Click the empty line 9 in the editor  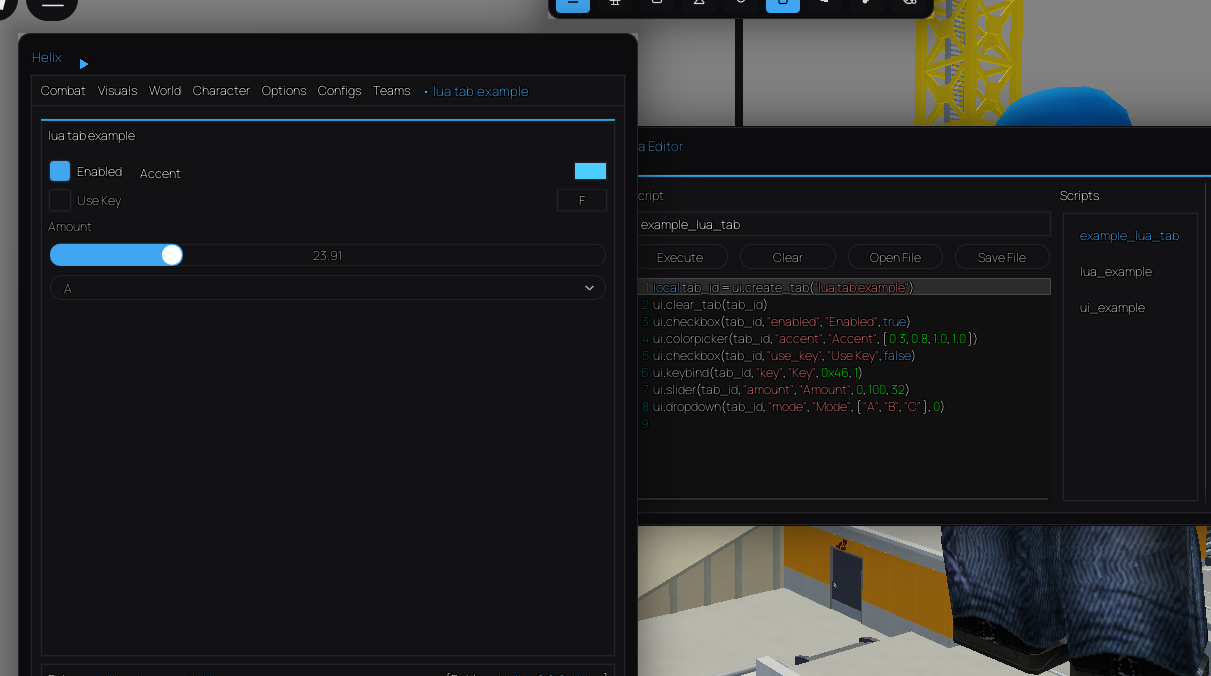point(844,423)
